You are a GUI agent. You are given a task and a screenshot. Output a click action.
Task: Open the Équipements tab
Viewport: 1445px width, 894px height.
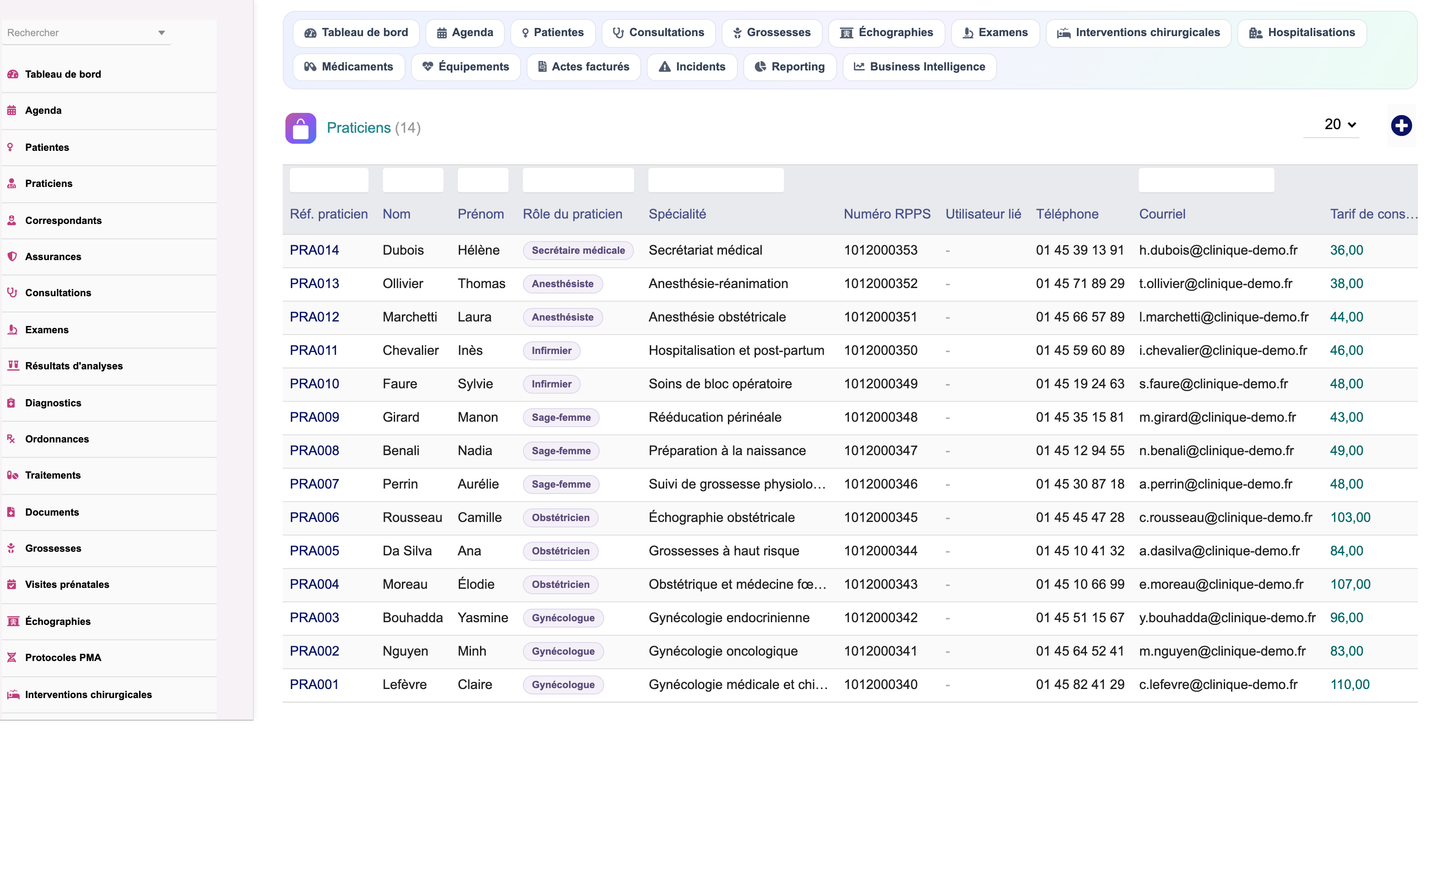tap(466, 67)
